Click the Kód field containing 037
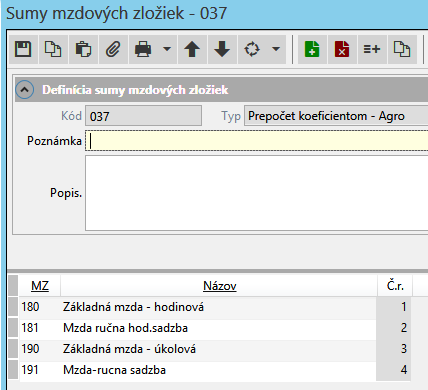This screenshot has width=428, height=390. (x=143, y=116)
